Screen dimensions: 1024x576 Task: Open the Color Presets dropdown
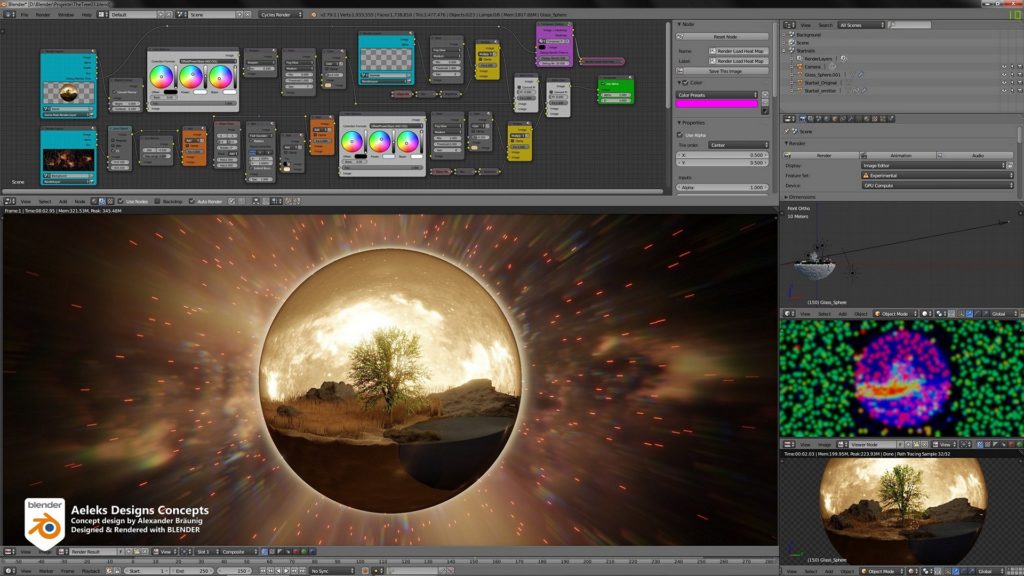[x=717, y=95]
